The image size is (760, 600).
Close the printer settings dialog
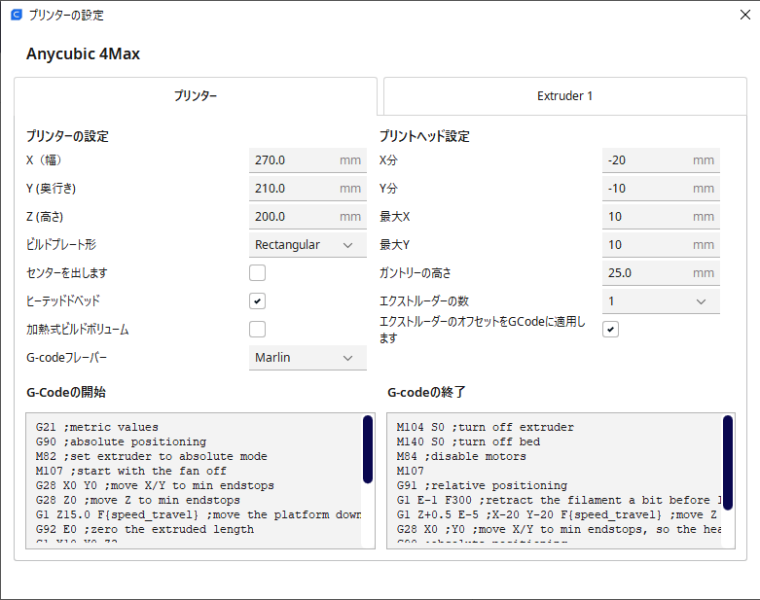pos(745,15)
